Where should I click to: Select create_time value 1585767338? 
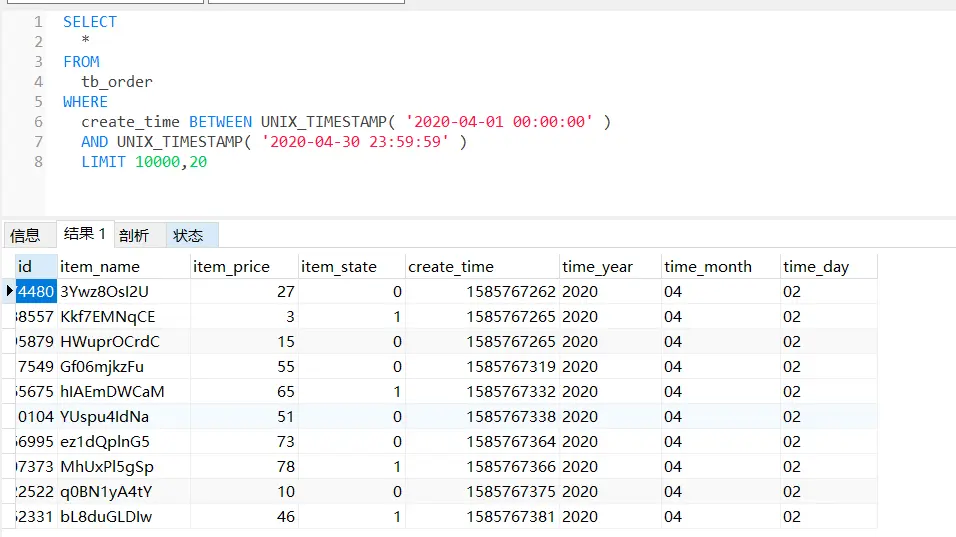(482, 417)
